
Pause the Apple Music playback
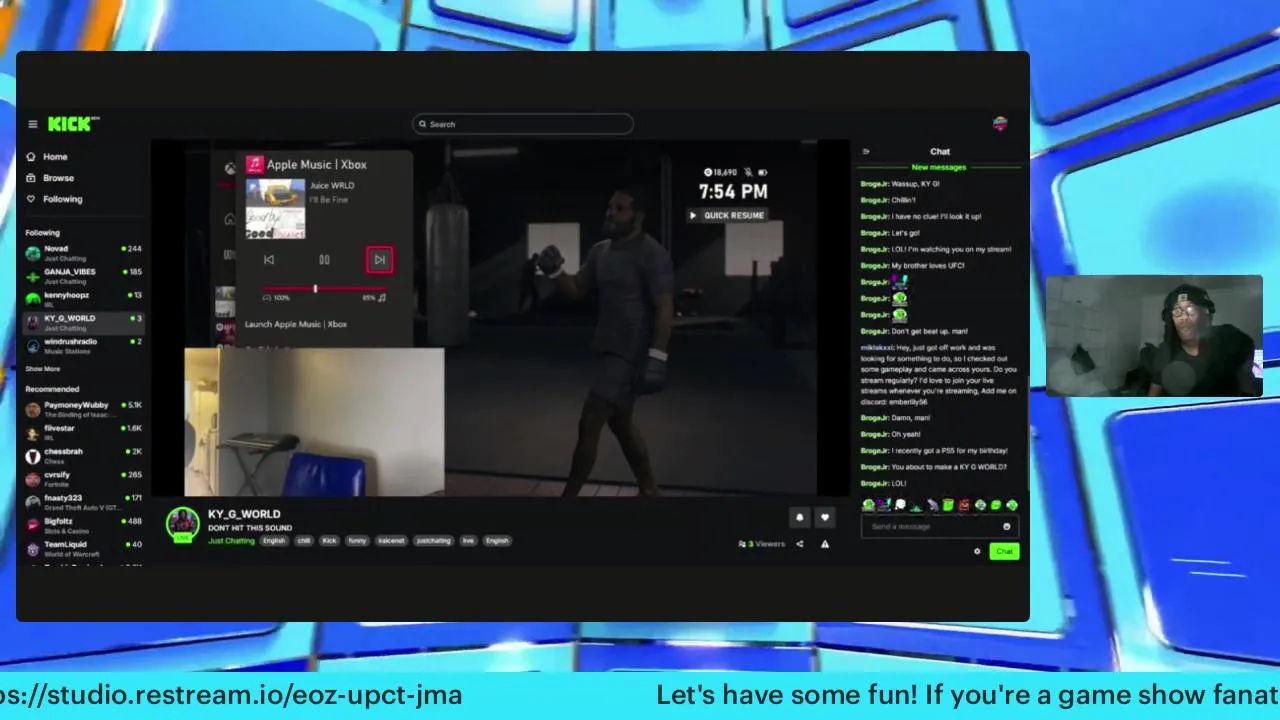(x=324, y=260)
